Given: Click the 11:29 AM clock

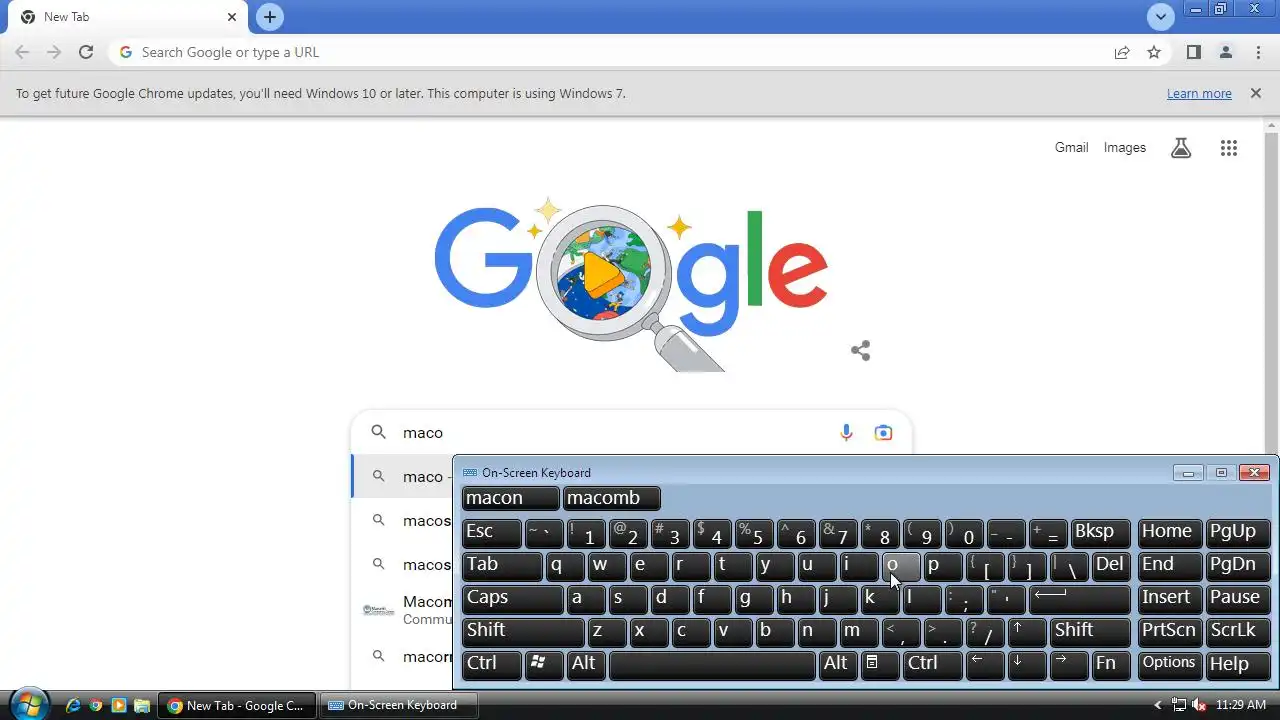Looking at the screenshot, I should [x=1241, y=705].
